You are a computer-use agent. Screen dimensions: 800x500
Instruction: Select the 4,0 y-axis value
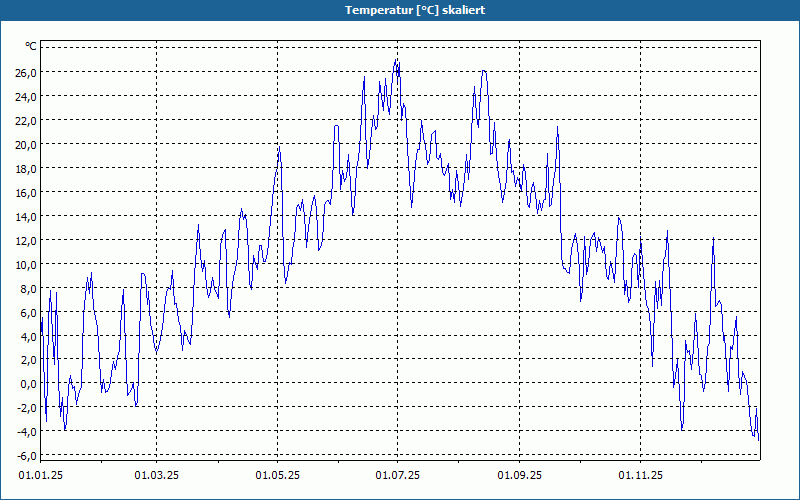pyautogui.click(x=29, y=336)
